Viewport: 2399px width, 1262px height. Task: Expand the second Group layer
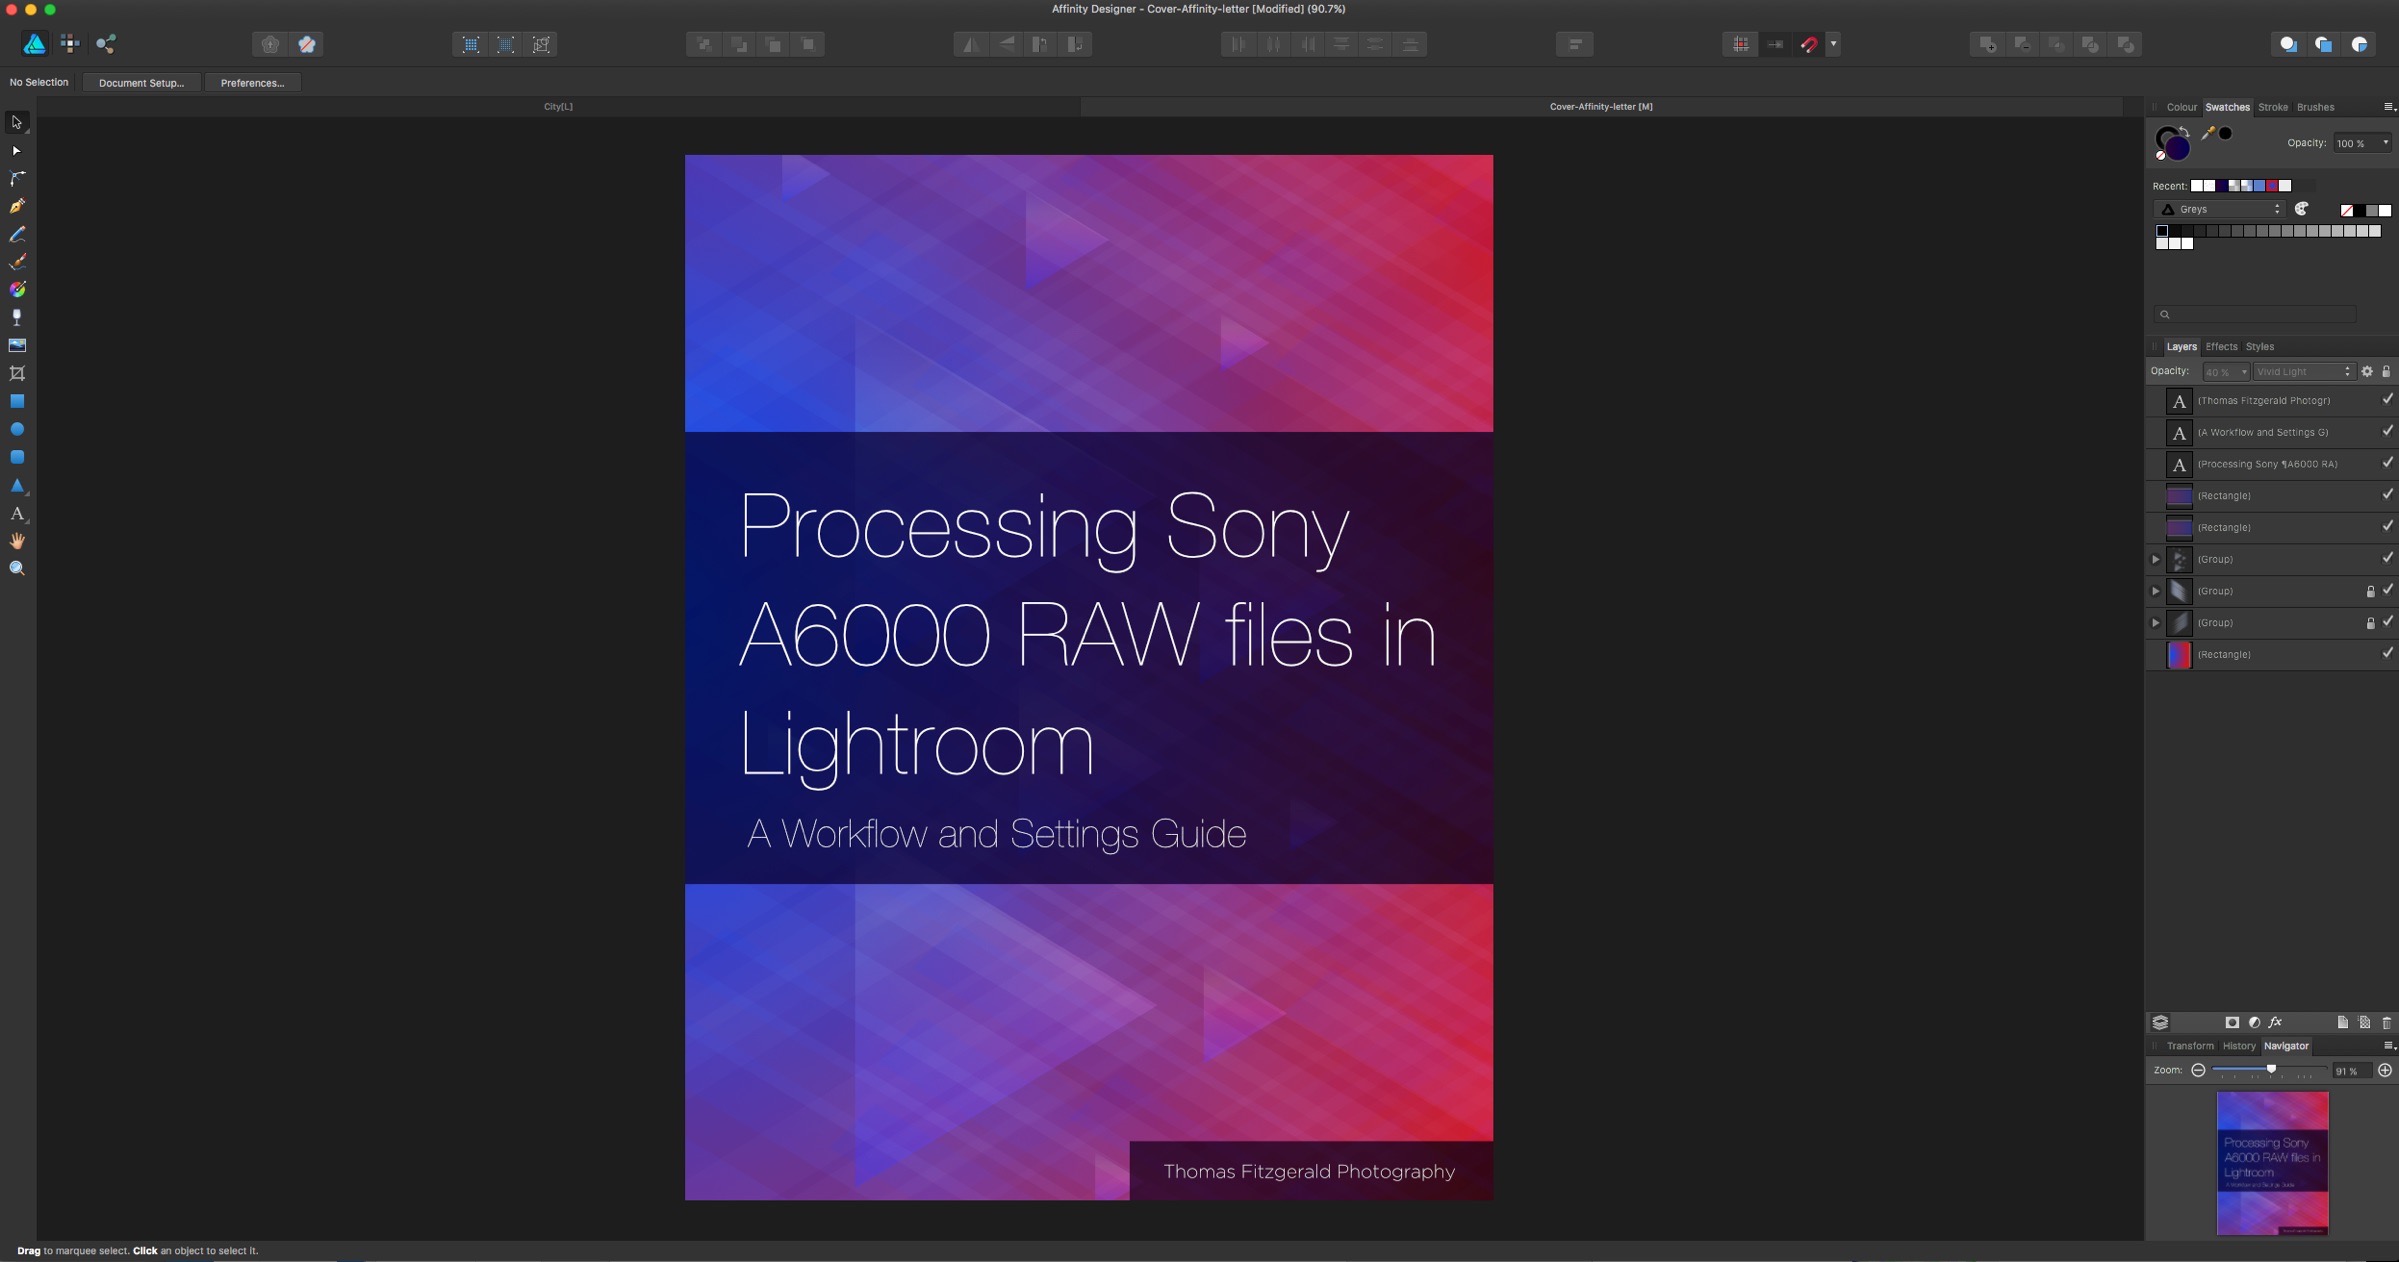coord(2156,591)
